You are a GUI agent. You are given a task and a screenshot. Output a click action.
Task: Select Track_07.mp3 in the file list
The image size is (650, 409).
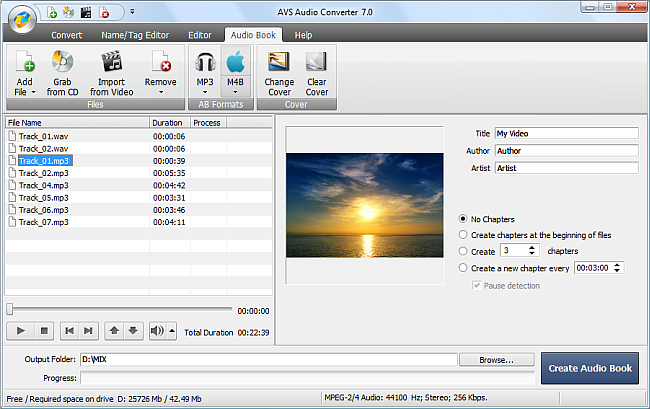tap(43, 222)
